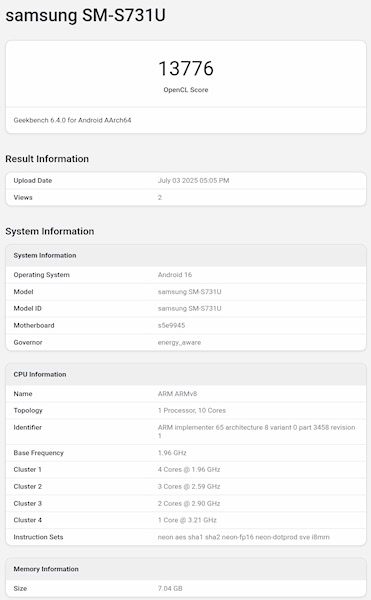Select the Model ID row value

189,308
